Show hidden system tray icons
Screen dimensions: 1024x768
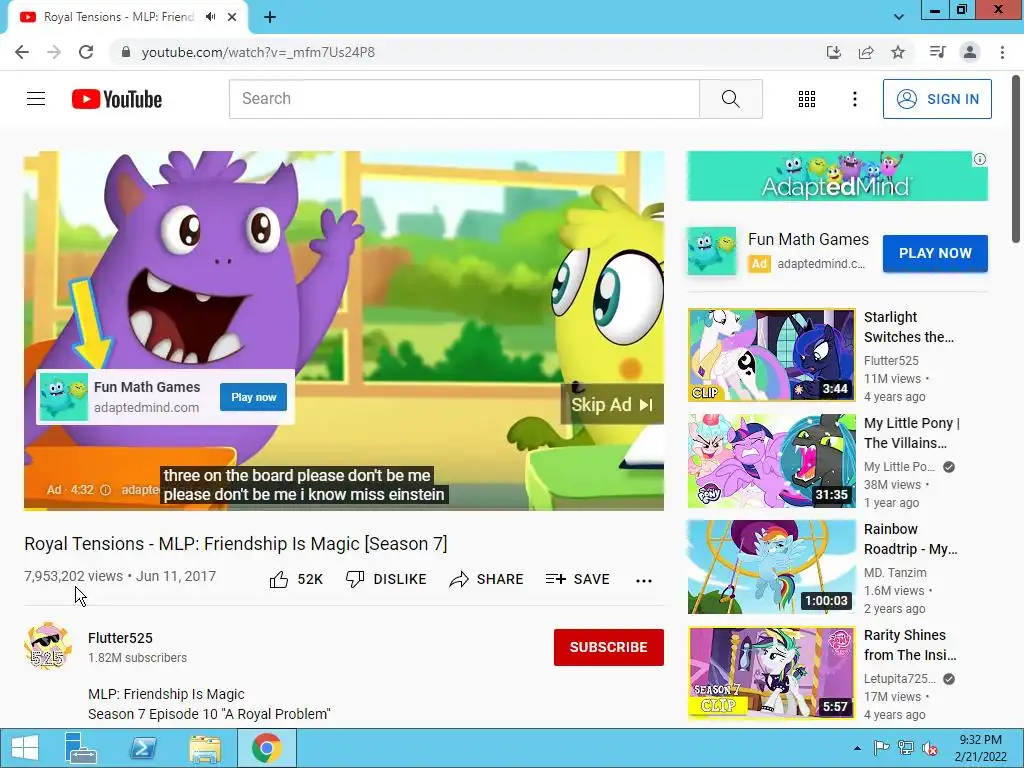(857, 748)
